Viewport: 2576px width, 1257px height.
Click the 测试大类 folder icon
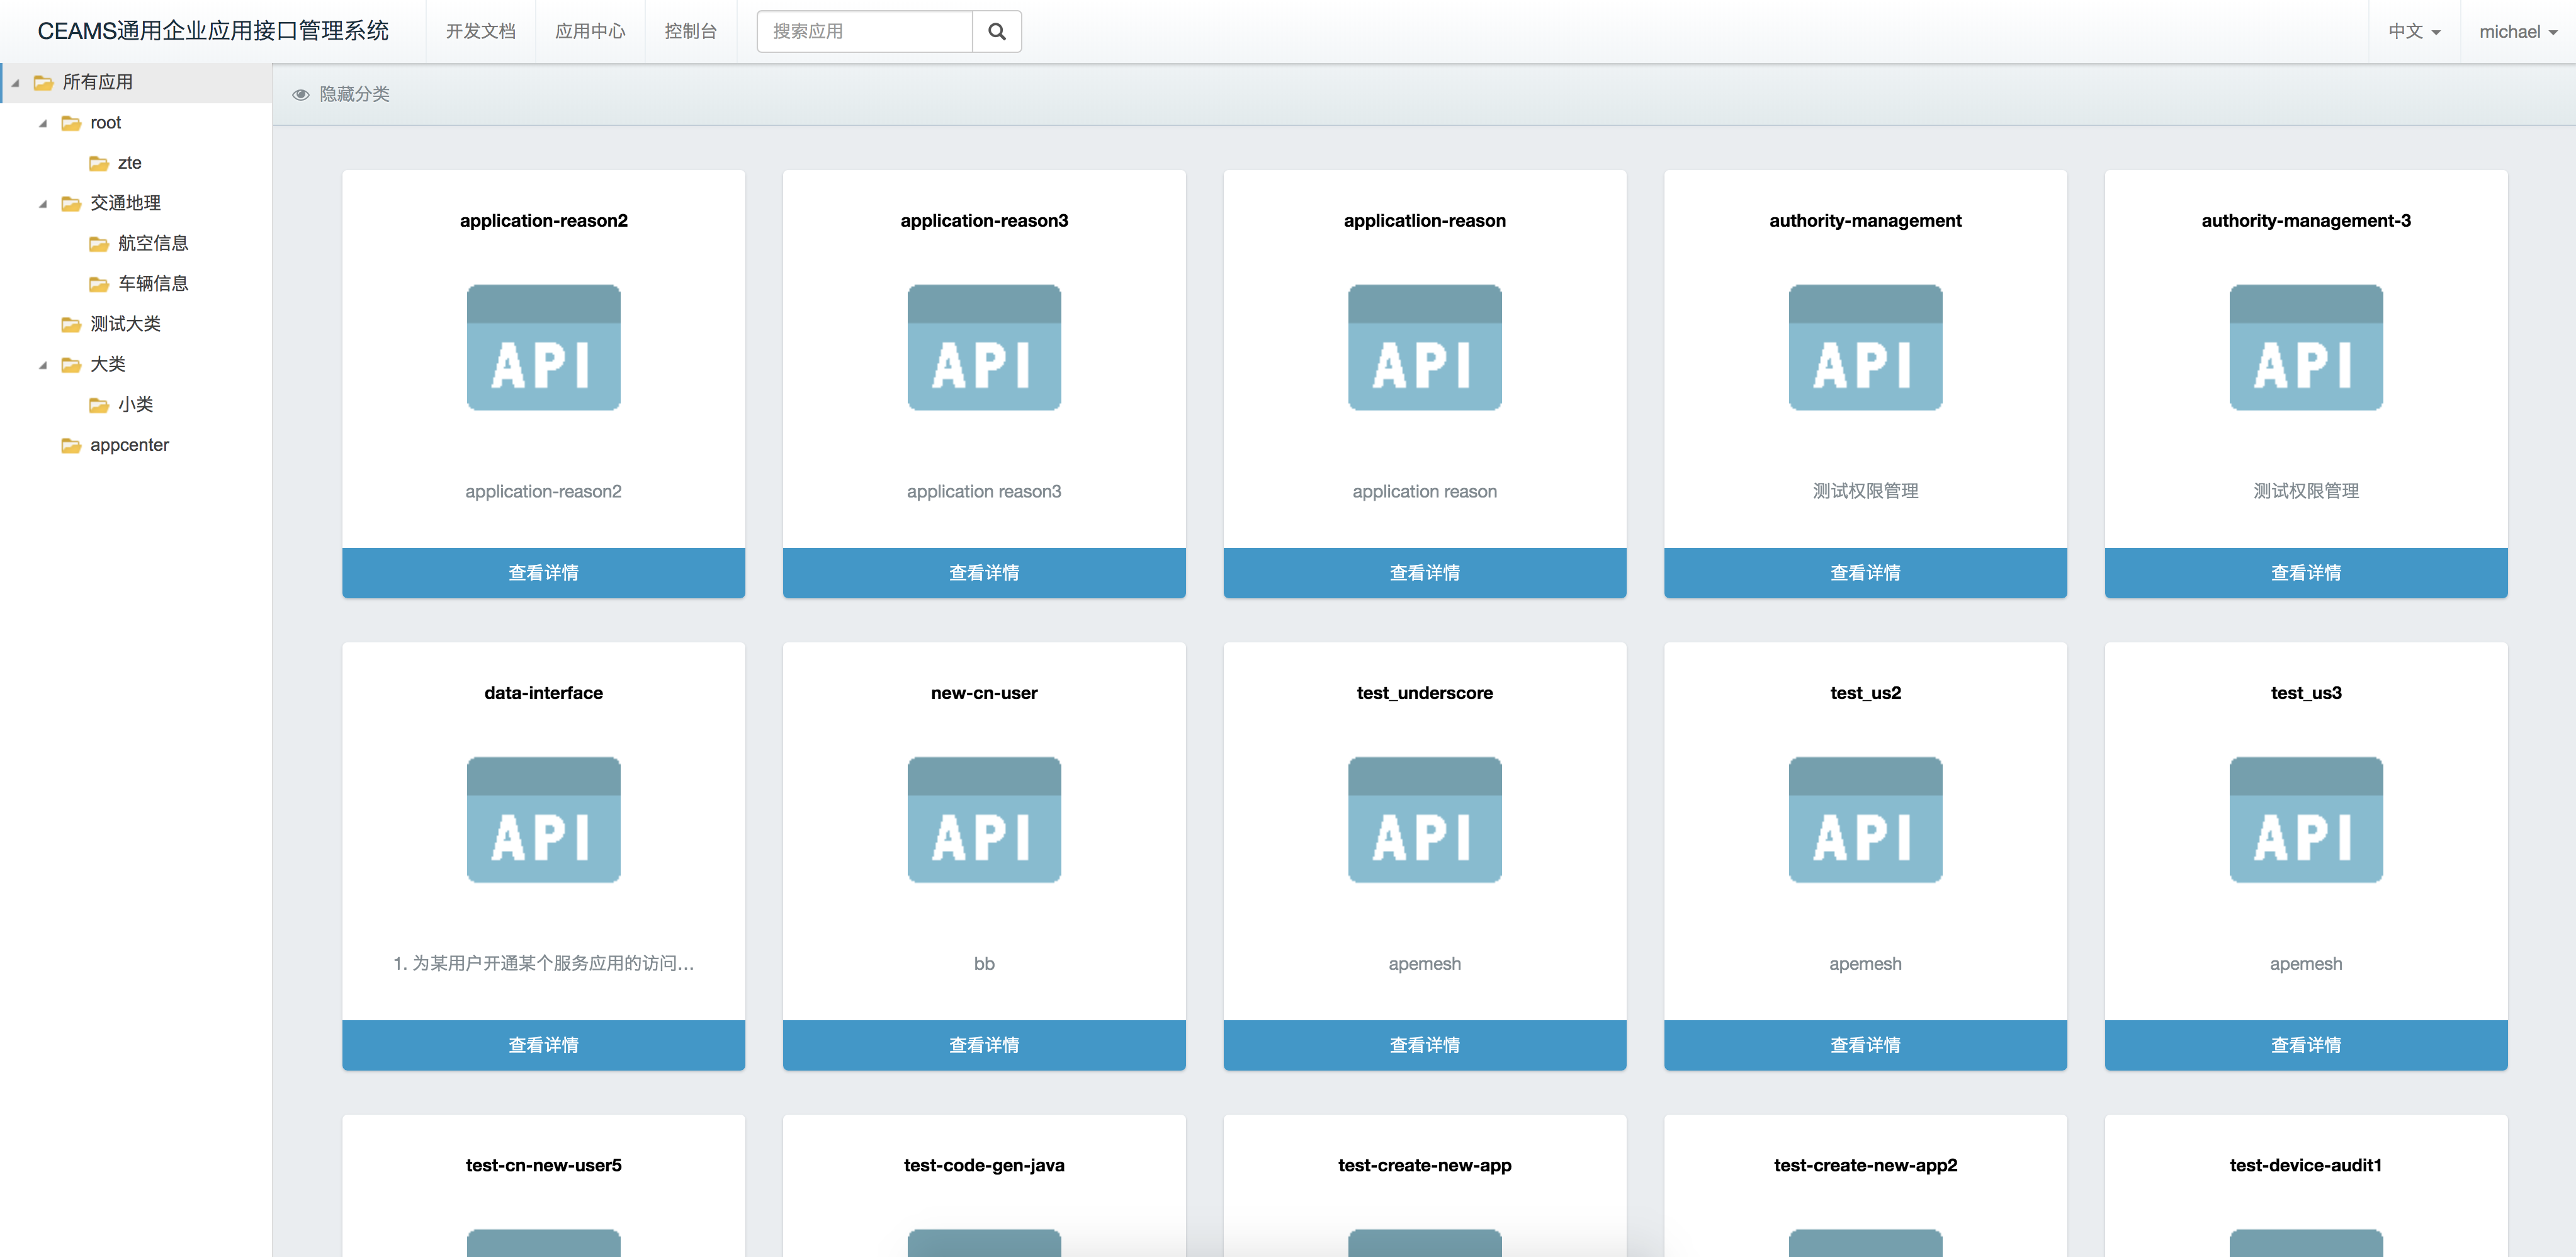tap(71, 324)
